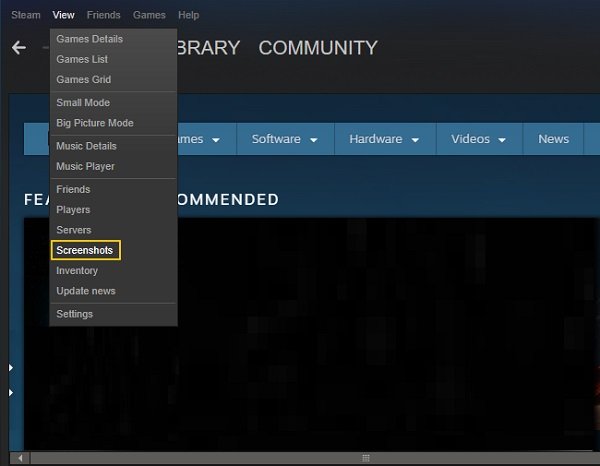Select Inventory from the View menu
Screen dimensions: 600x466
[77, 271]
